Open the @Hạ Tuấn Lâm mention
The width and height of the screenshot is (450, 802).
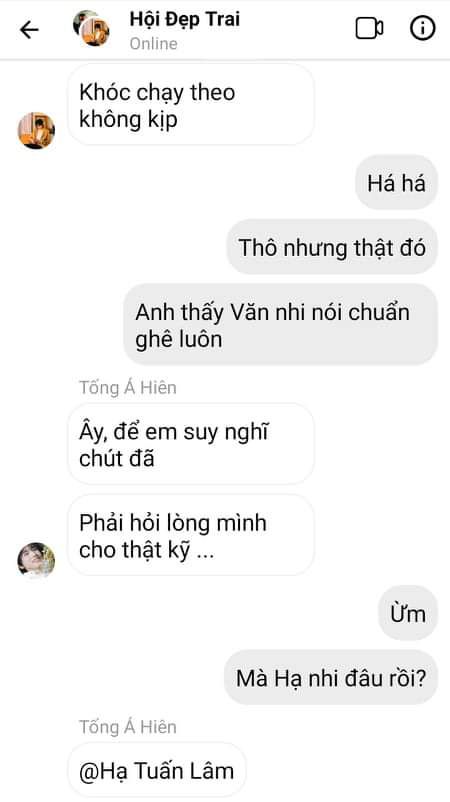click(156, 770)
